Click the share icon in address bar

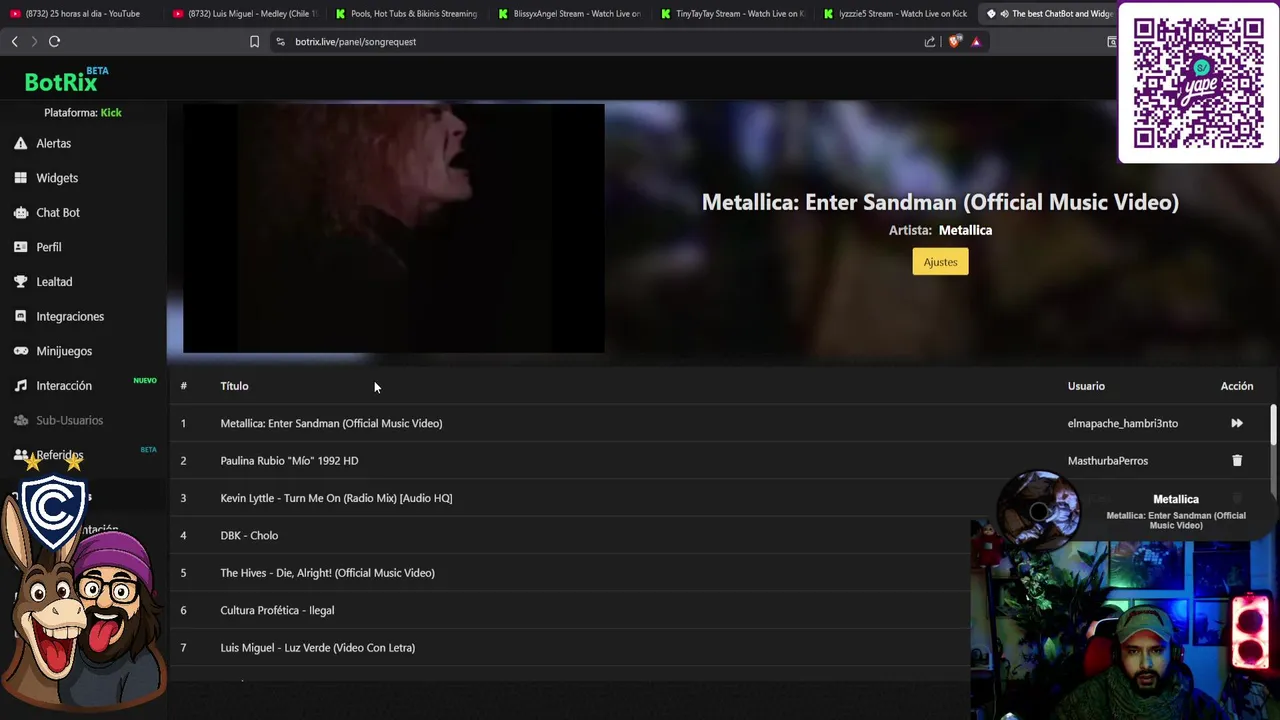click(x=930, y=42)
